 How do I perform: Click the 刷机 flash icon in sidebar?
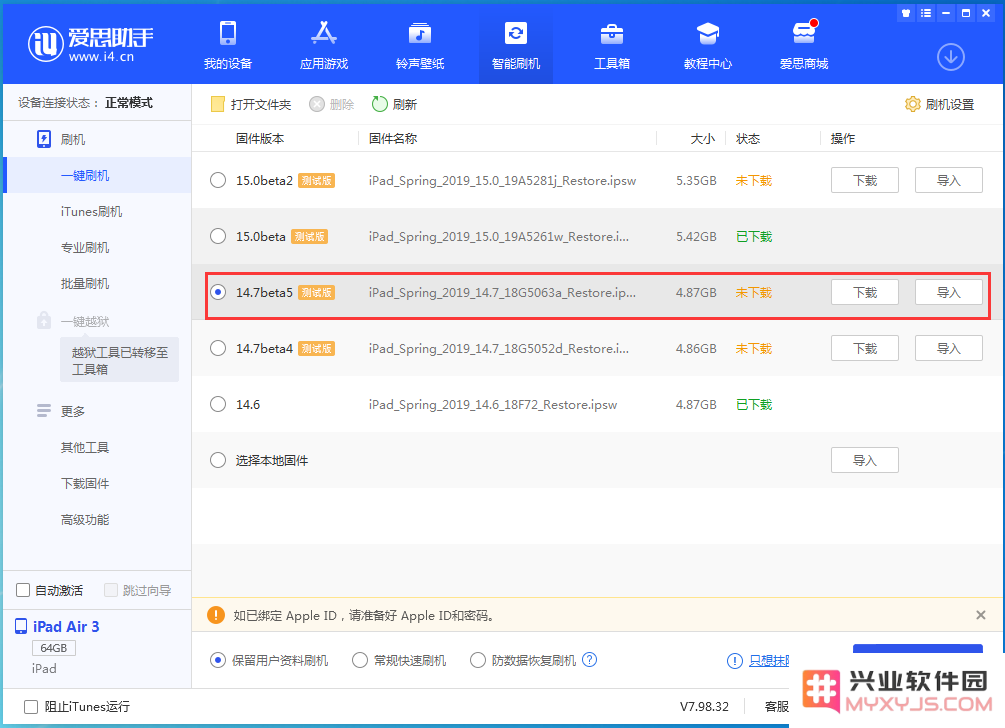click(x=44, y=139)
